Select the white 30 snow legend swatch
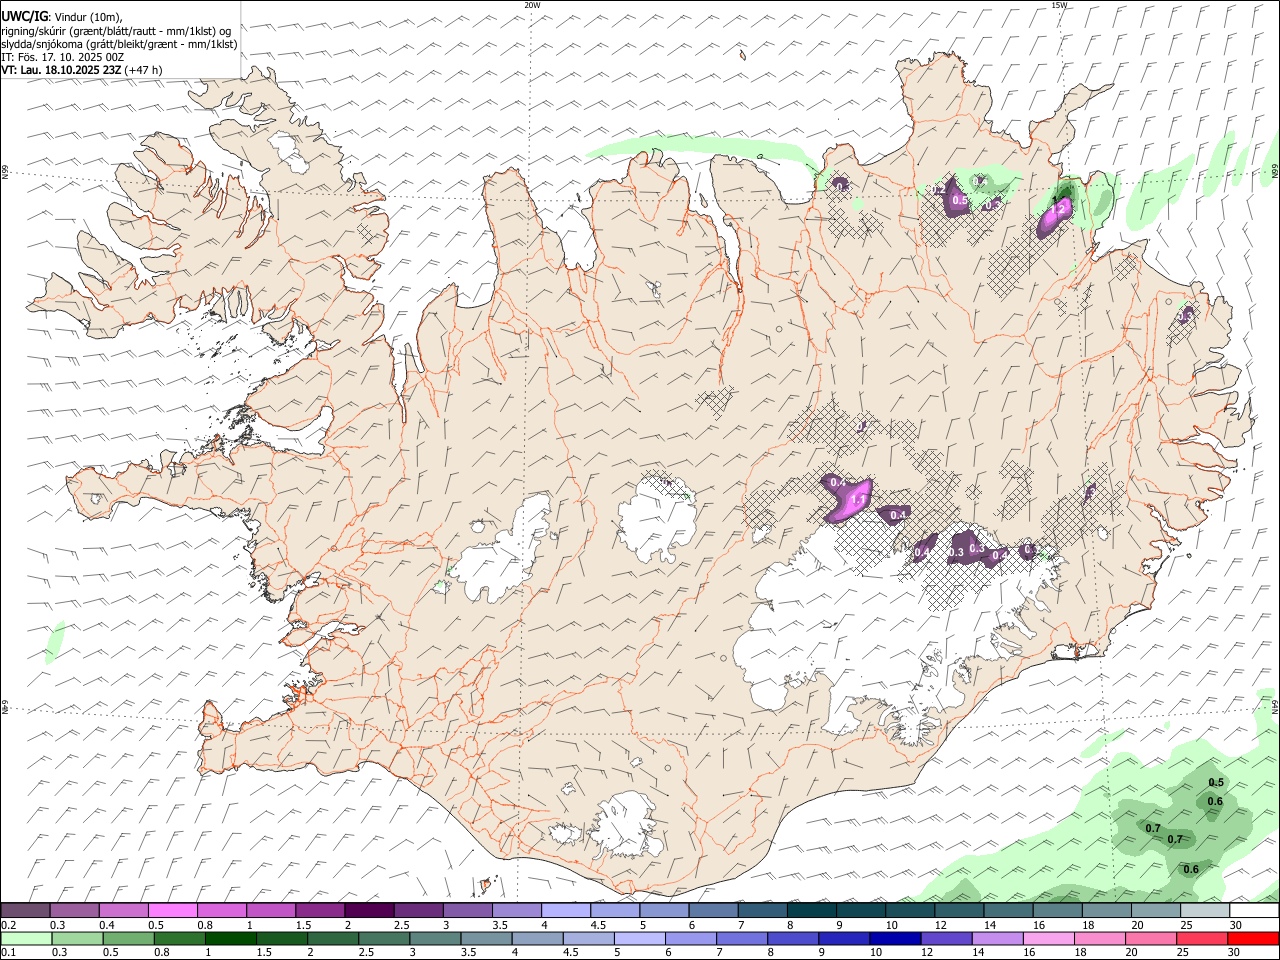The width and height of the screenshot is (1280, 960). [x=1254, y=910]
